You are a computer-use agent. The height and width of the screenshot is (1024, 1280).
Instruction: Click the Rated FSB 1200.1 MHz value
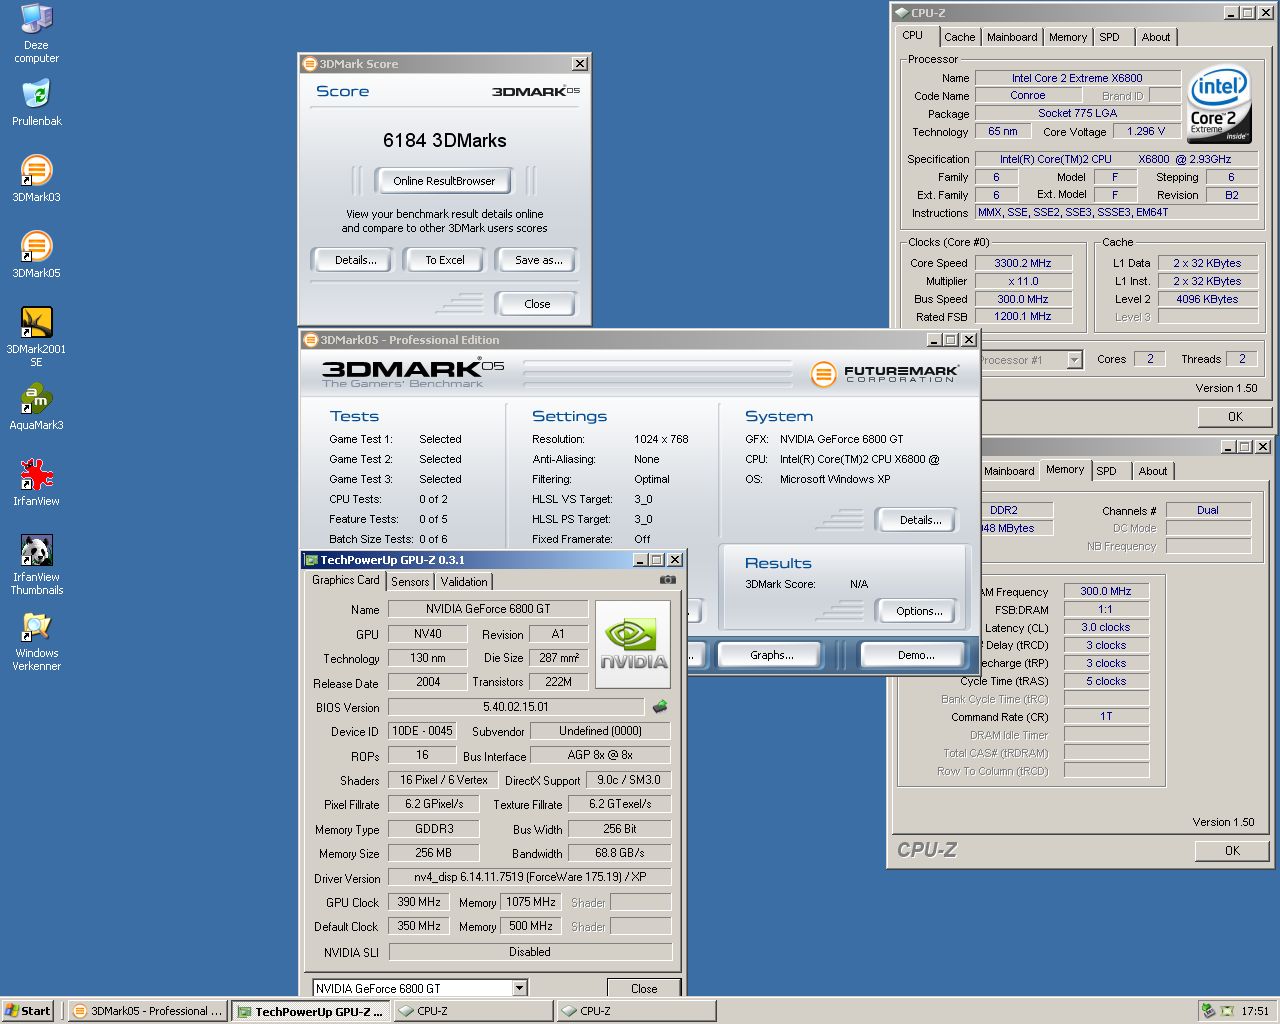1022,316
